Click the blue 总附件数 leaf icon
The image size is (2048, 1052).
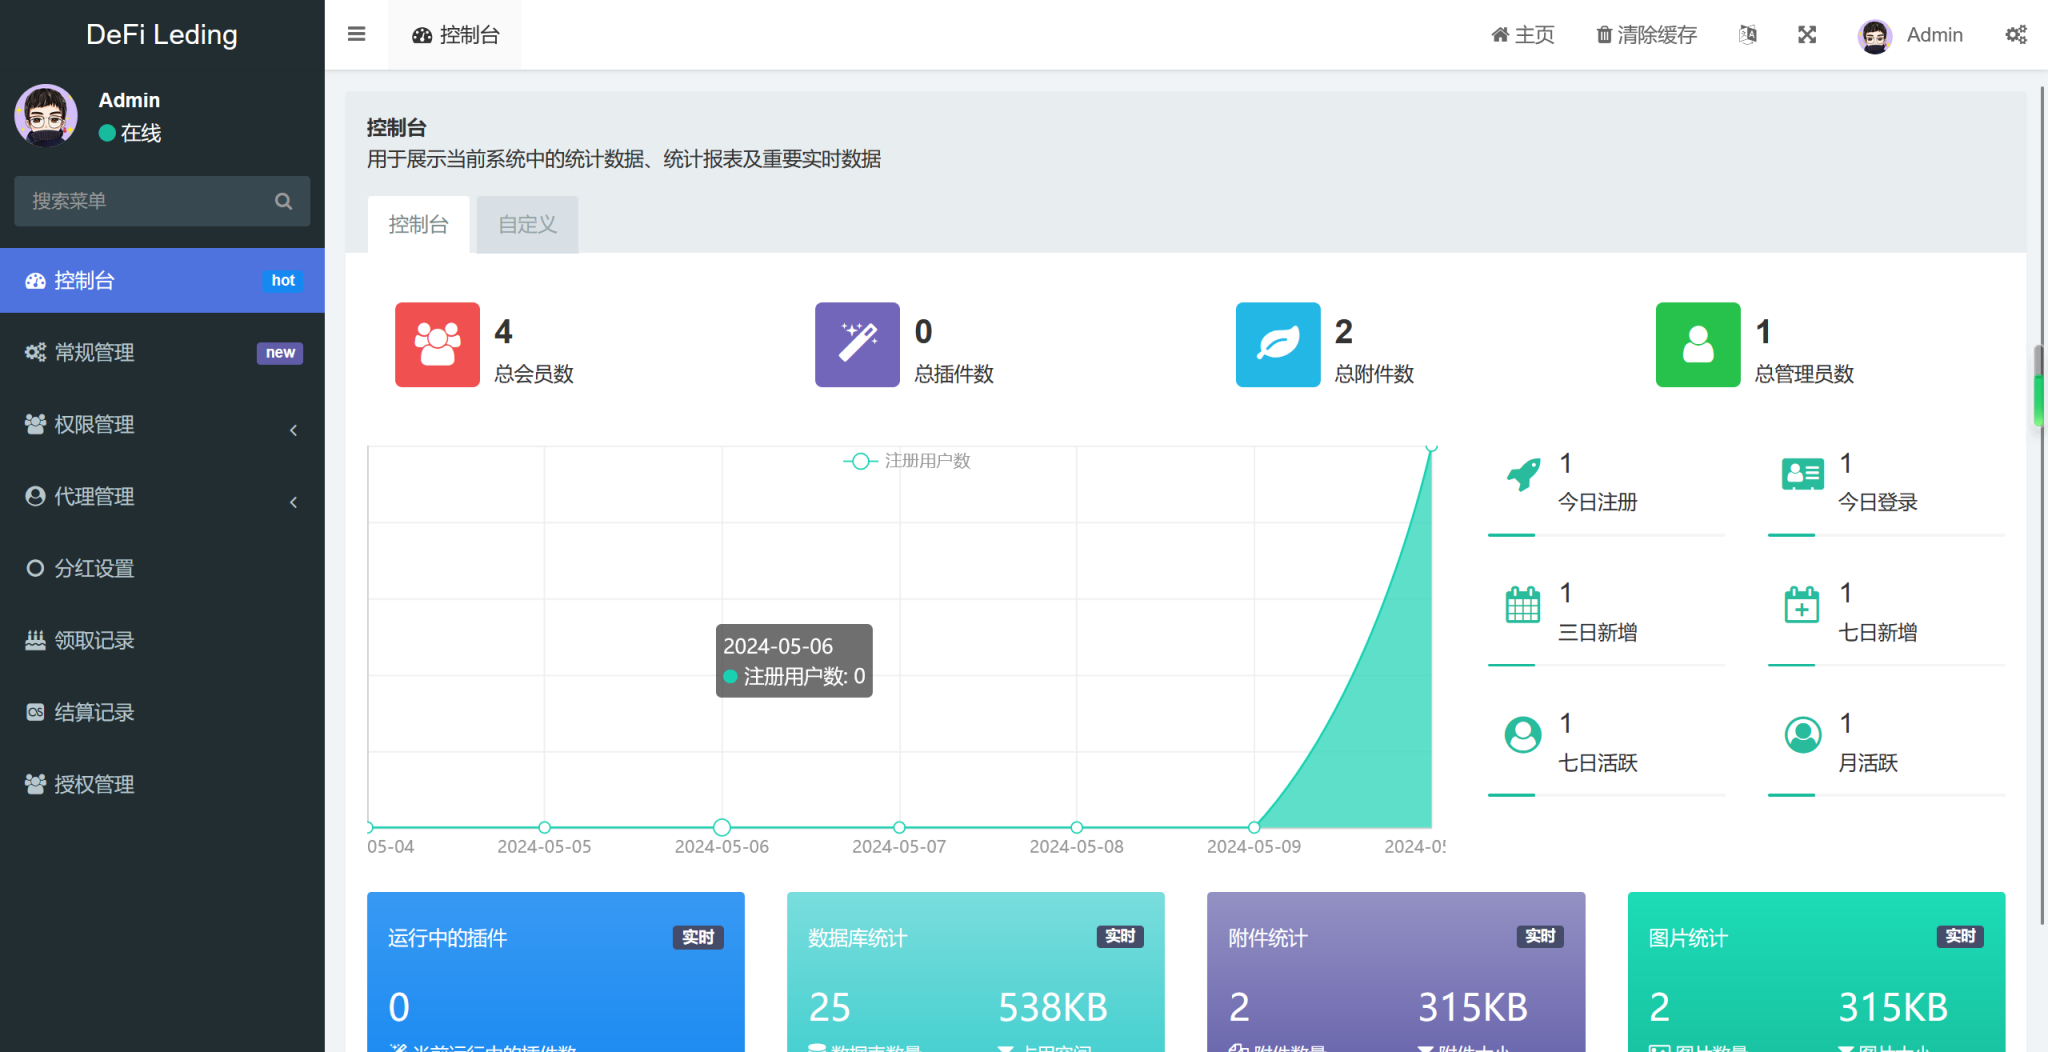click(1278, 344)
